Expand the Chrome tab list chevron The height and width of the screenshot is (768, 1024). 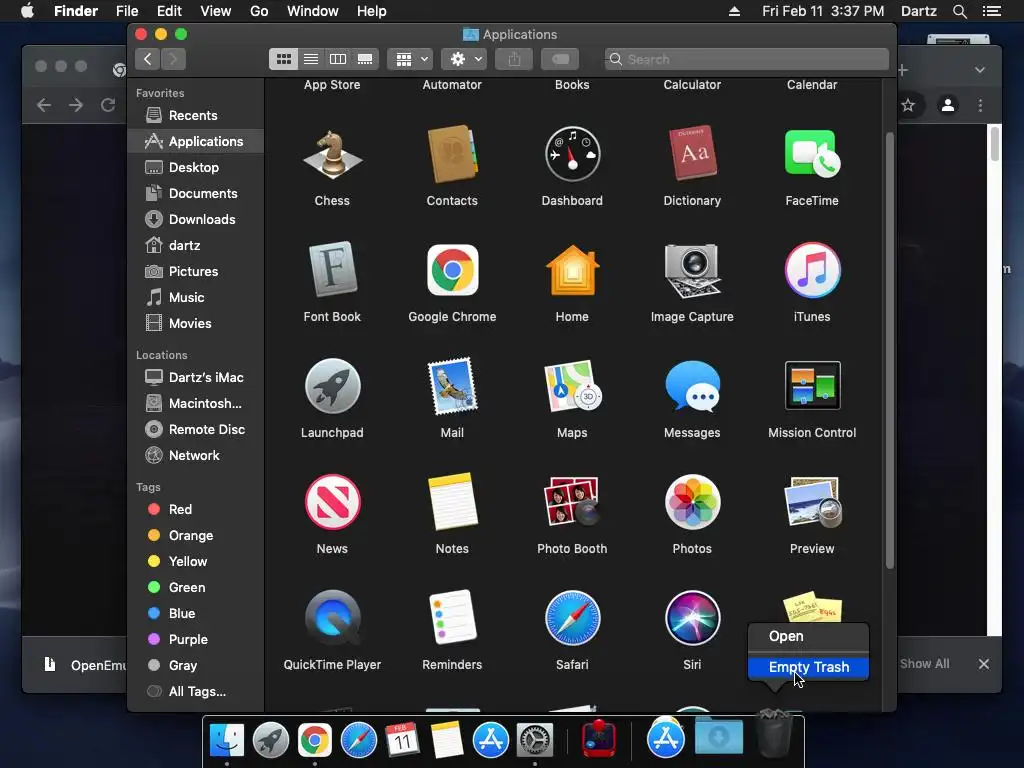point(980,70)
